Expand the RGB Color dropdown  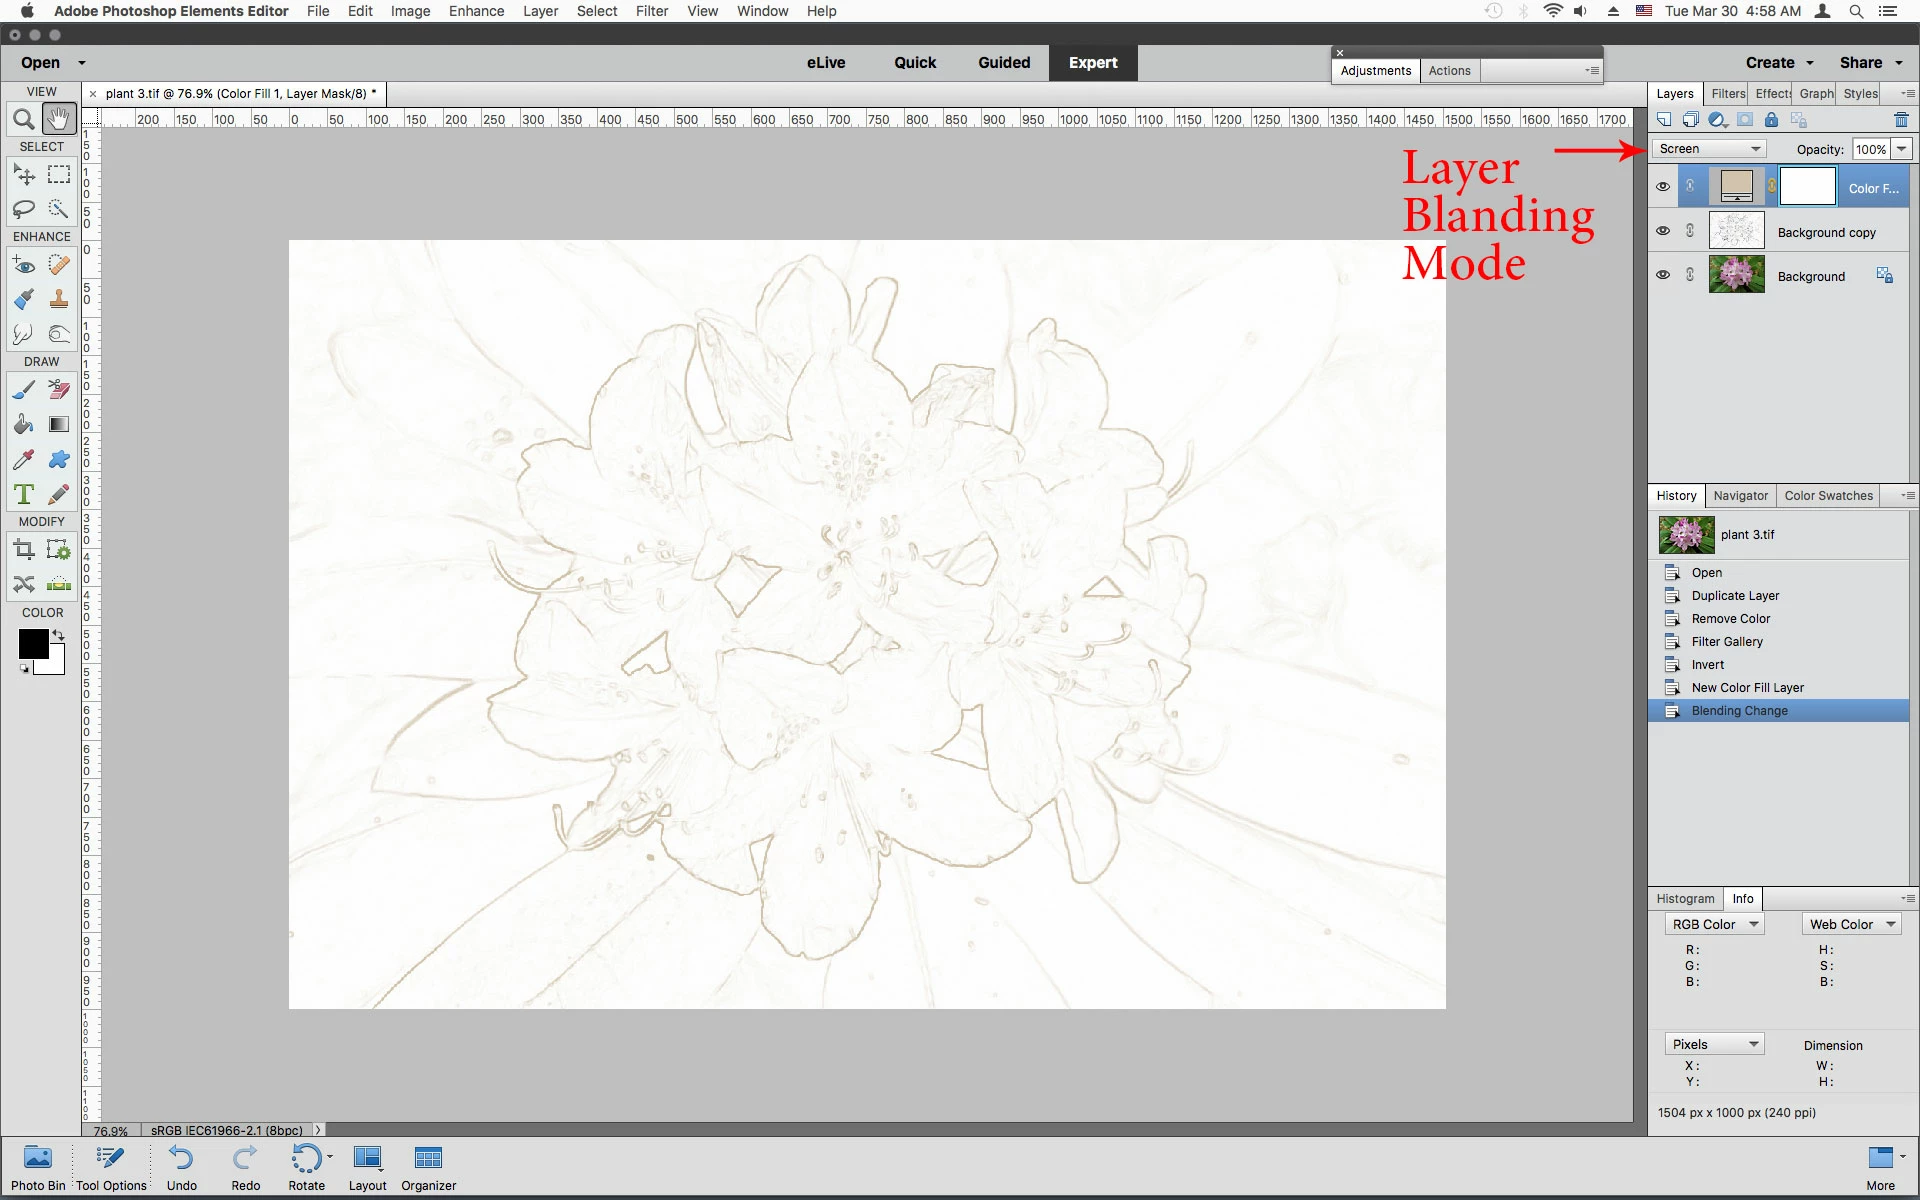tap(1714, 925)
